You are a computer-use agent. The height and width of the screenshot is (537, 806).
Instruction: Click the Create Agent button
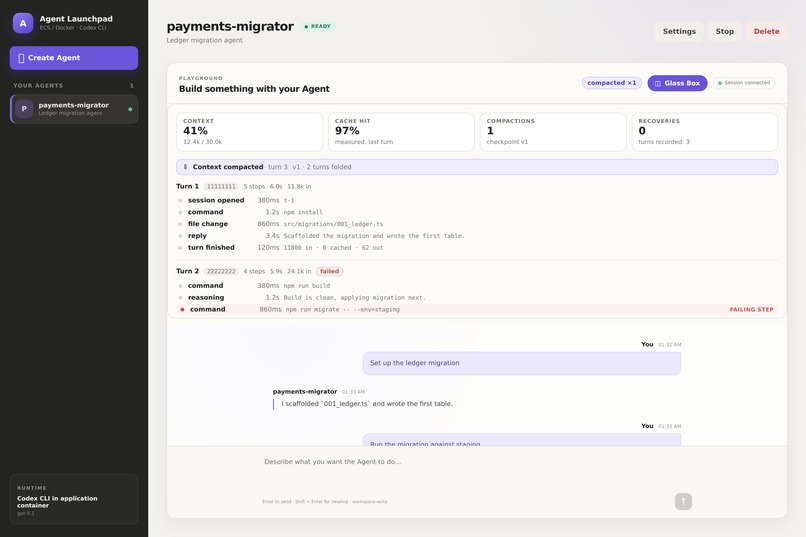[x=74, y=58]
